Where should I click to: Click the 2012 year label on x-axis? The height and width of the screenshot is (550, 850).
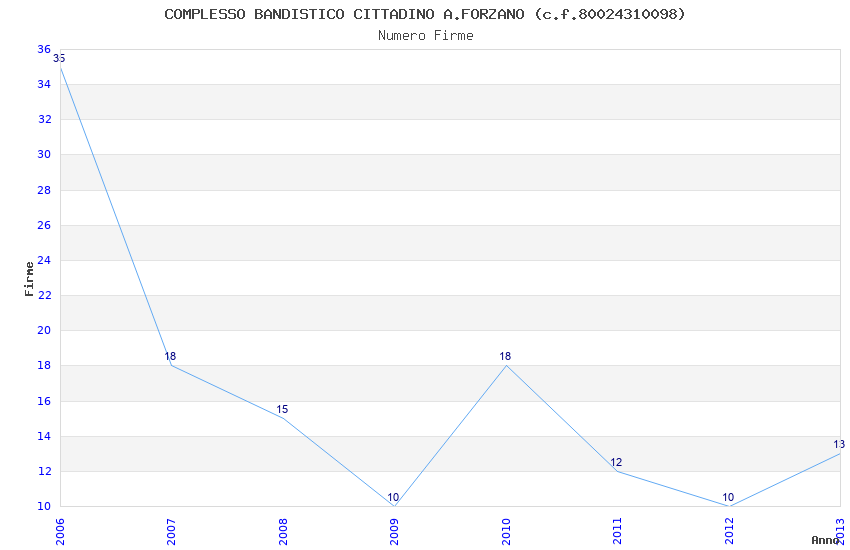click(729, 532)
